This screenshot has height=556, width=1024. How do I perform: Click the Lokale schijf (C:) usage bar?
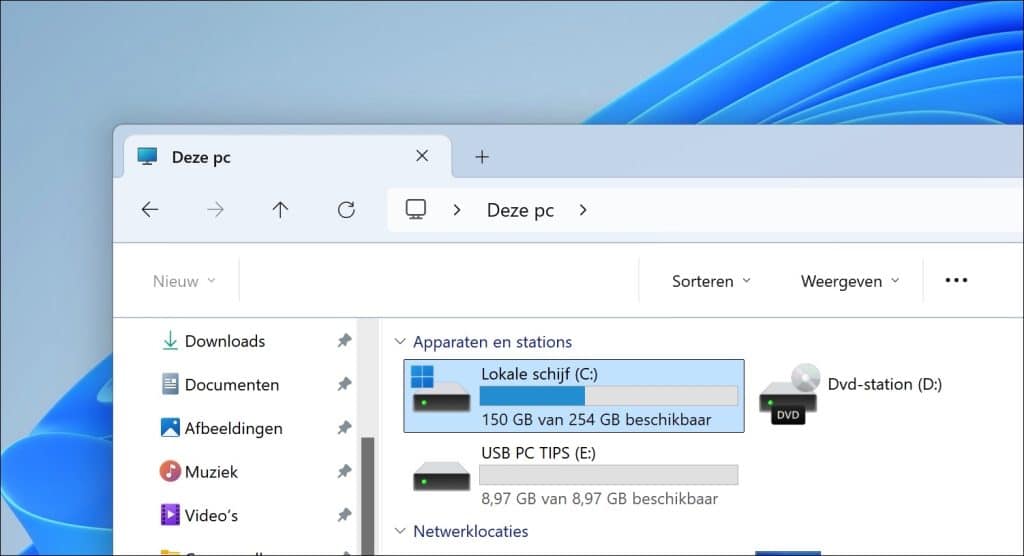609,396
